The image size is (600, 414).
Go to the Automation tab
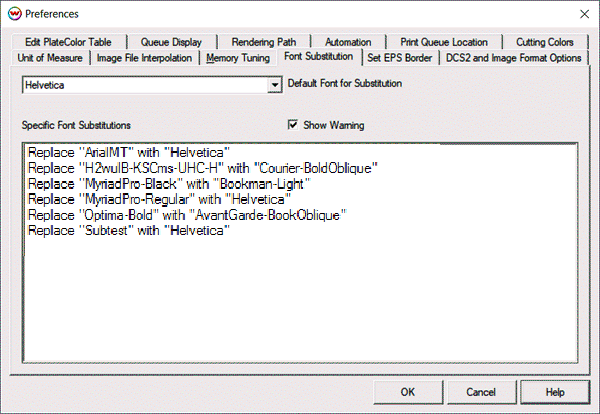tap(348, 42)
